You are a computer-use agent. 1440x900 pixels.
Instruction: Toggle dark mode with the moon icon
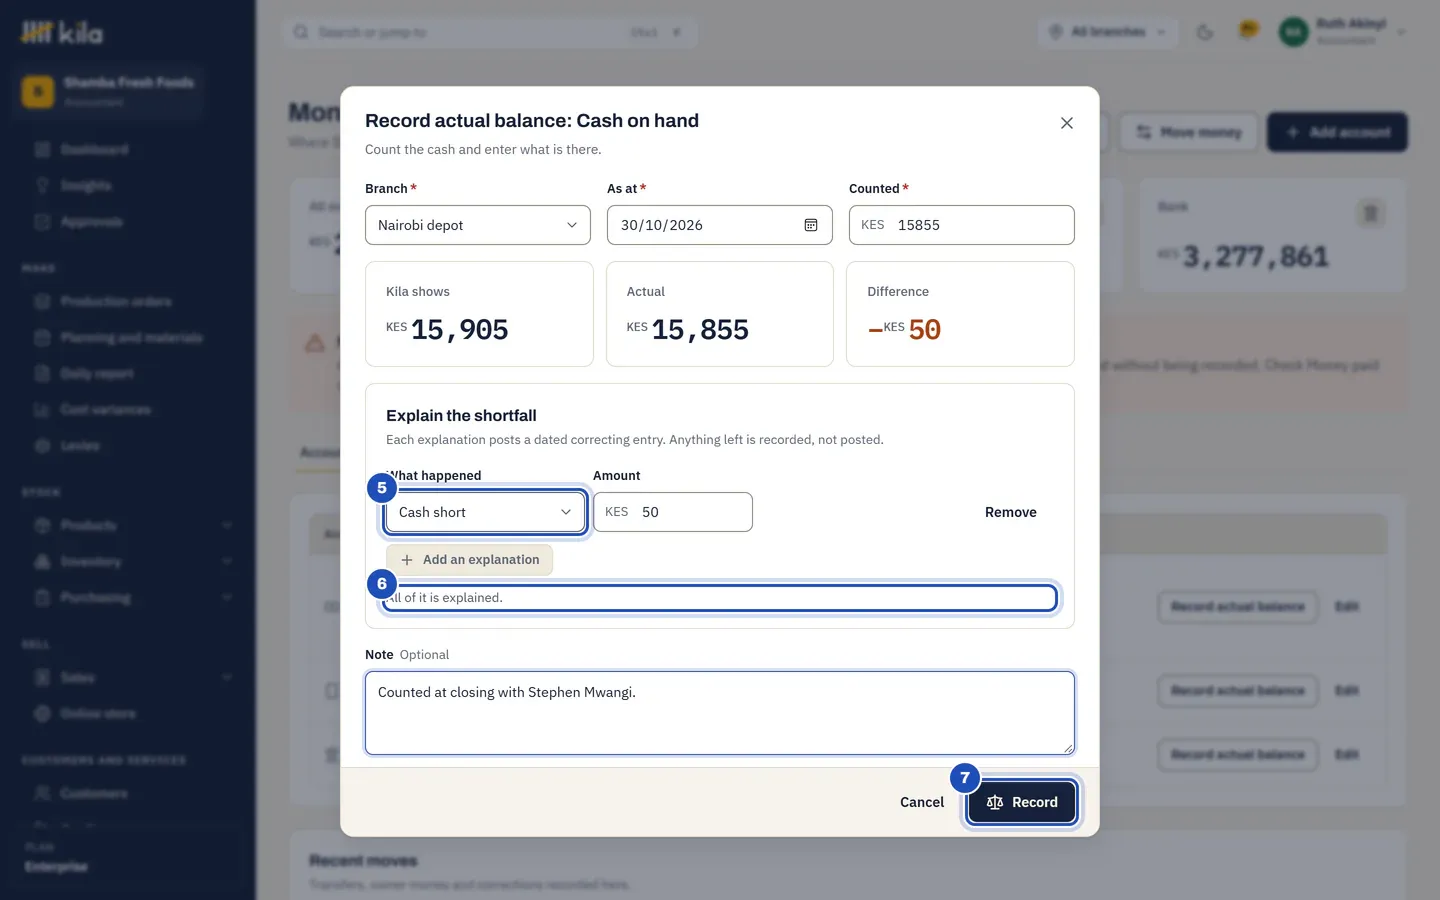[x=1205, y=32]
